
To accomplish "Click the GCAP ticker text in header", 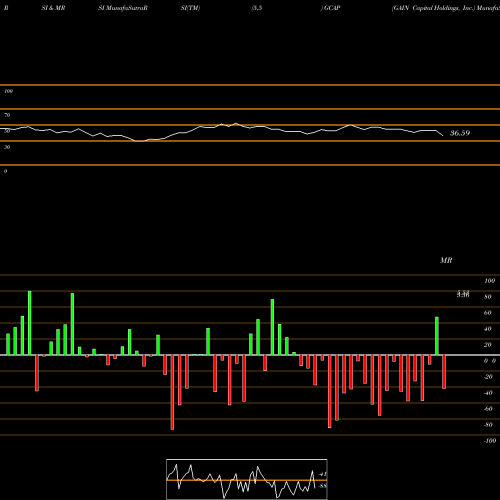I will coord(332,8).
